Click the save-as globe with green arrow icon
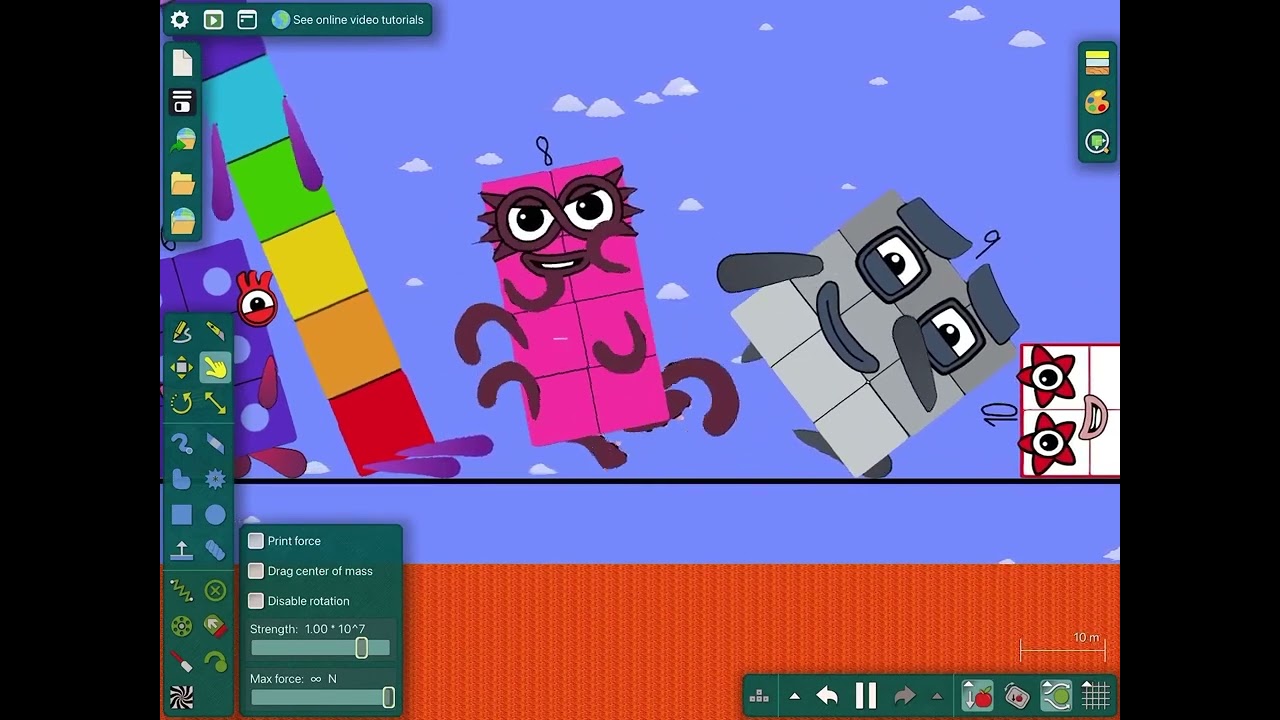The height and width of the screenshot is (720, 1280). 182,141
